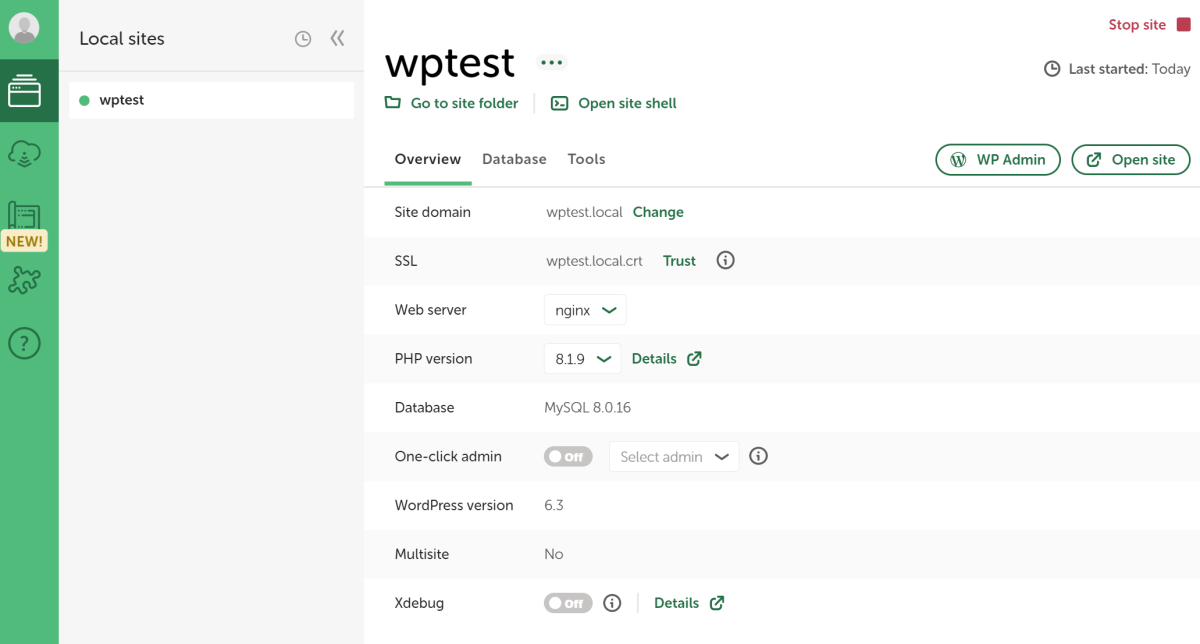Expand the nginx web server dropdown
The image size is (1200, 644).
coord(585,310)
